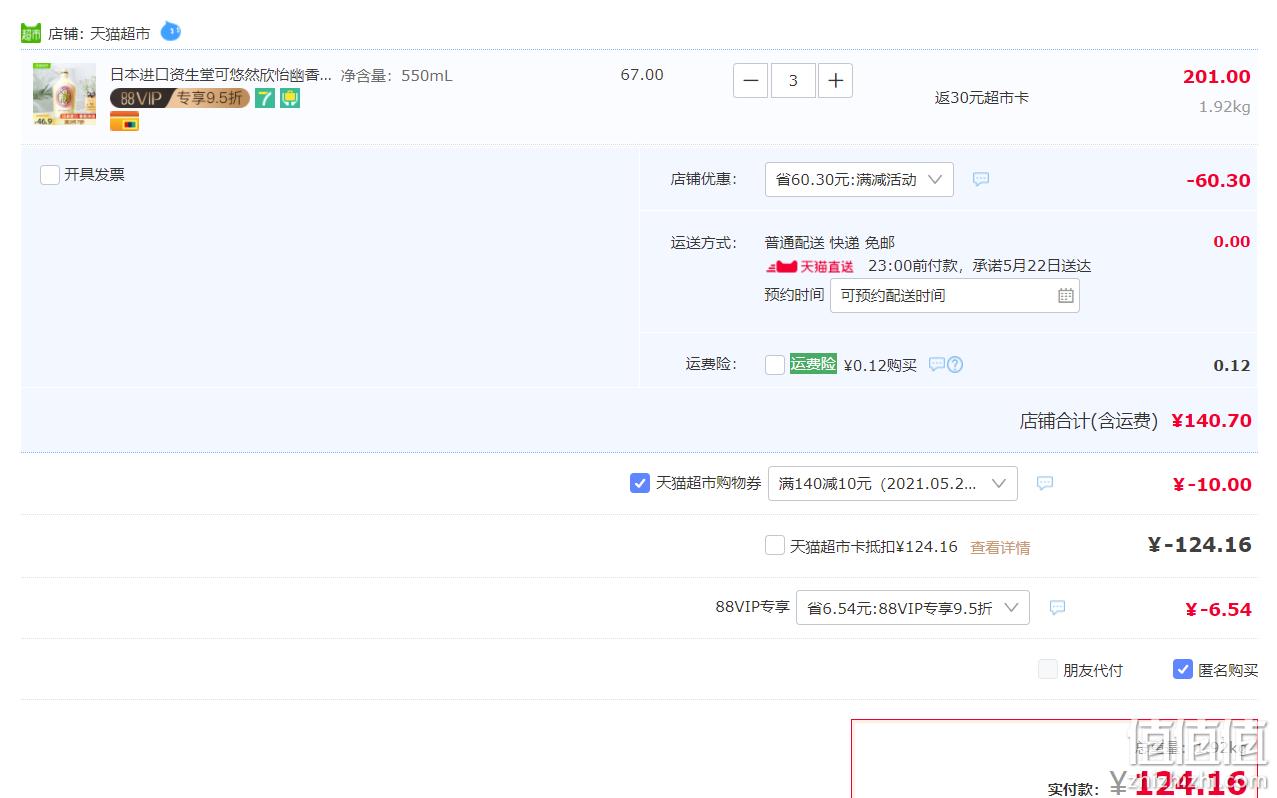Open the 省6.54元:88VIP专享9.5折 dropdown
The width and height of the screenshot is (1277, 798).
tap(913, 607)
